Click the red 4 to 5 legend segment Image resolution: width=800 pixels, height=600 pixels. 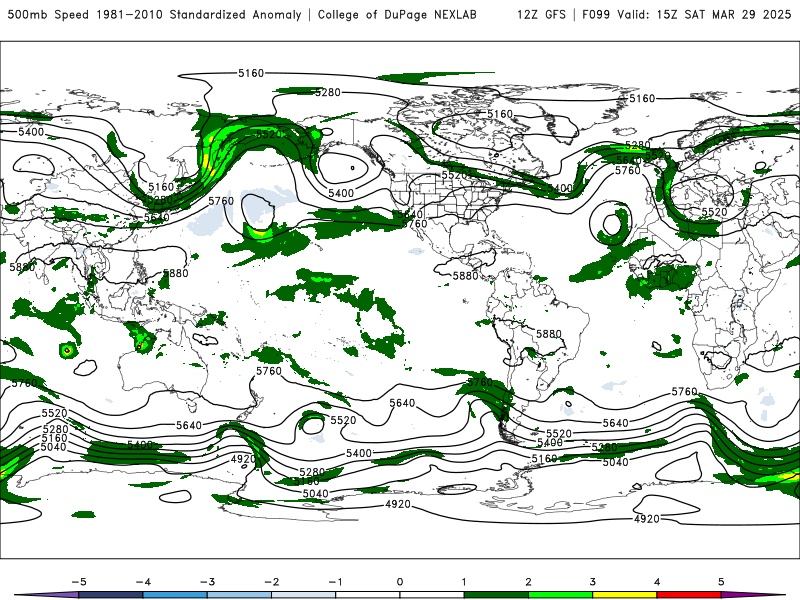[689, 595]
